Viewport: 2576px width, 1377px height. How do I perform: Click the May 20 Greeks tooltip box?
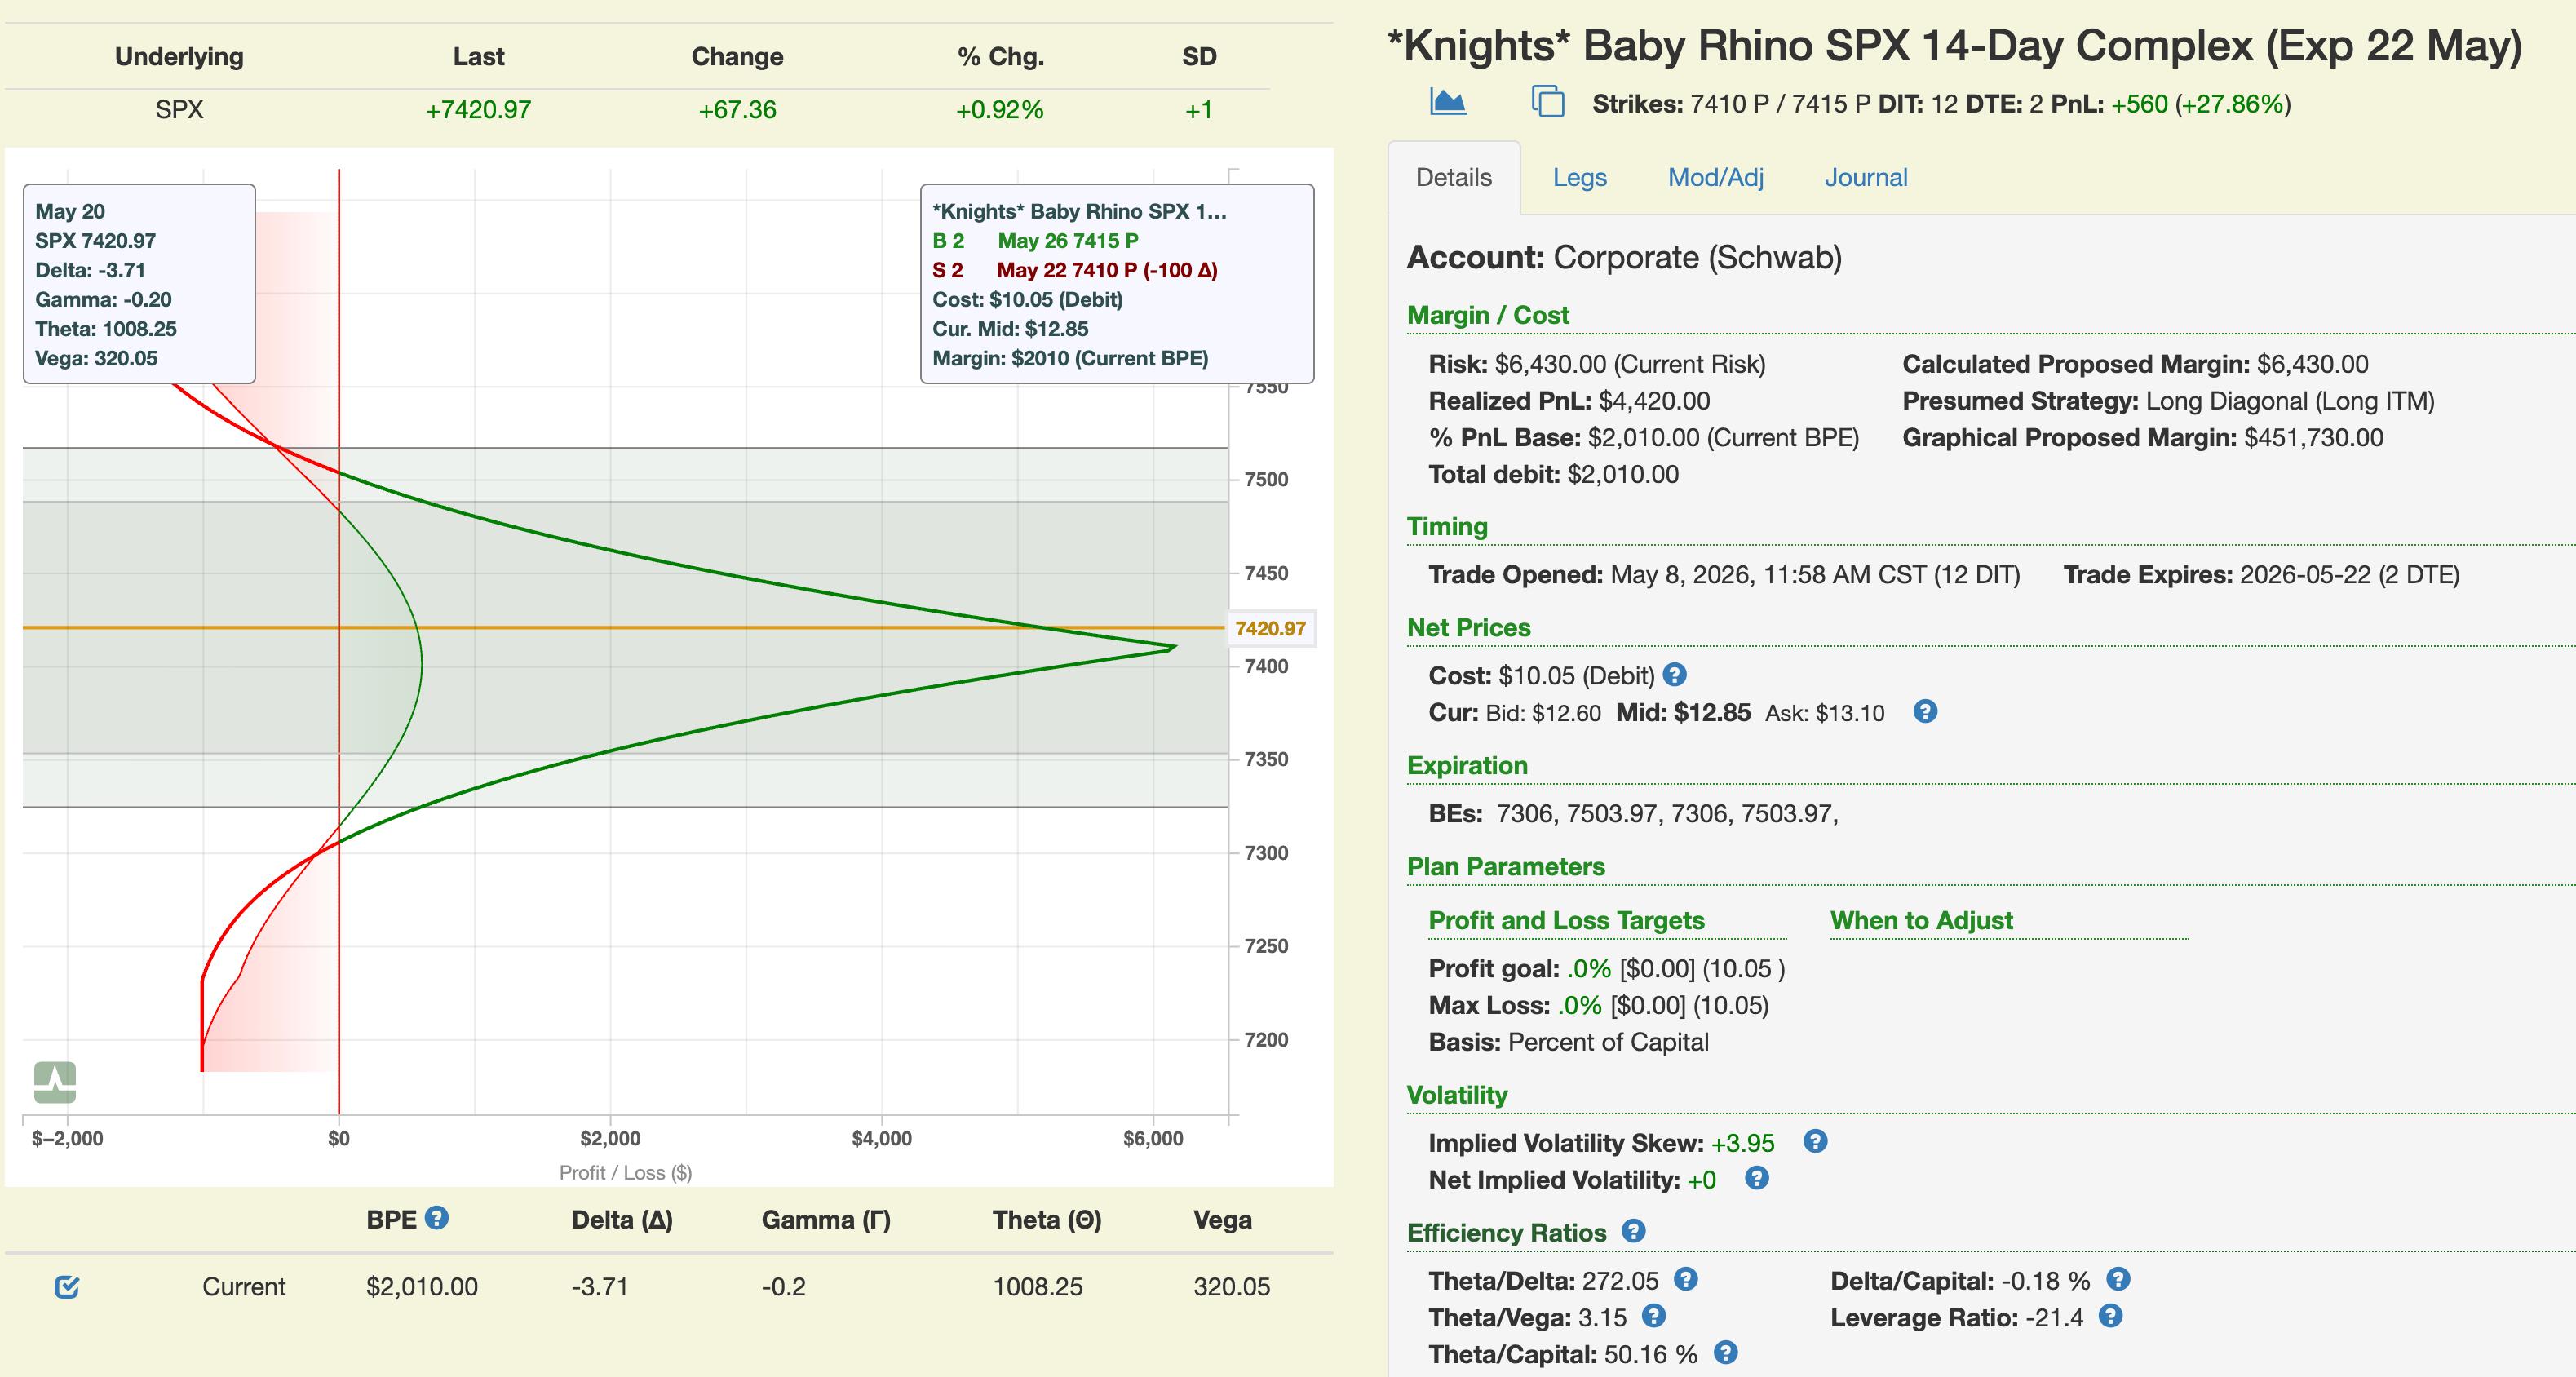(139, 284)
